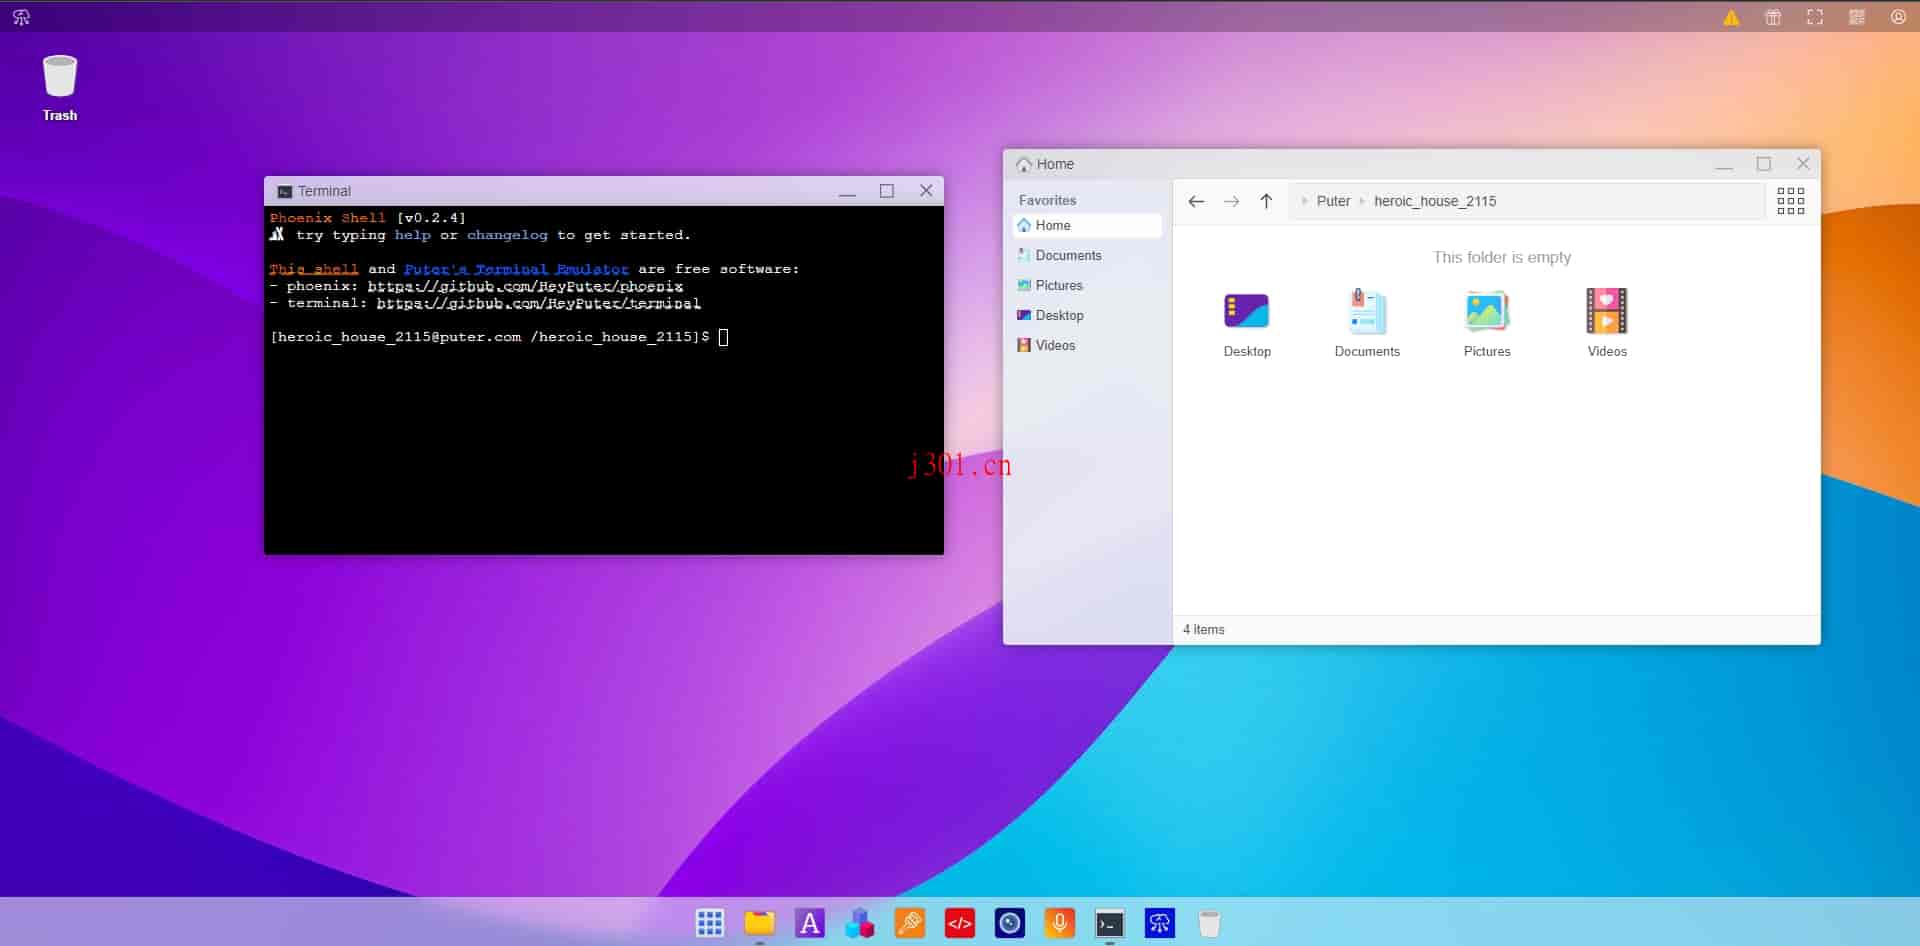Click the changelog link in terminal
The width and height of the screenshot is (1920, 946).
coord(507,235)
